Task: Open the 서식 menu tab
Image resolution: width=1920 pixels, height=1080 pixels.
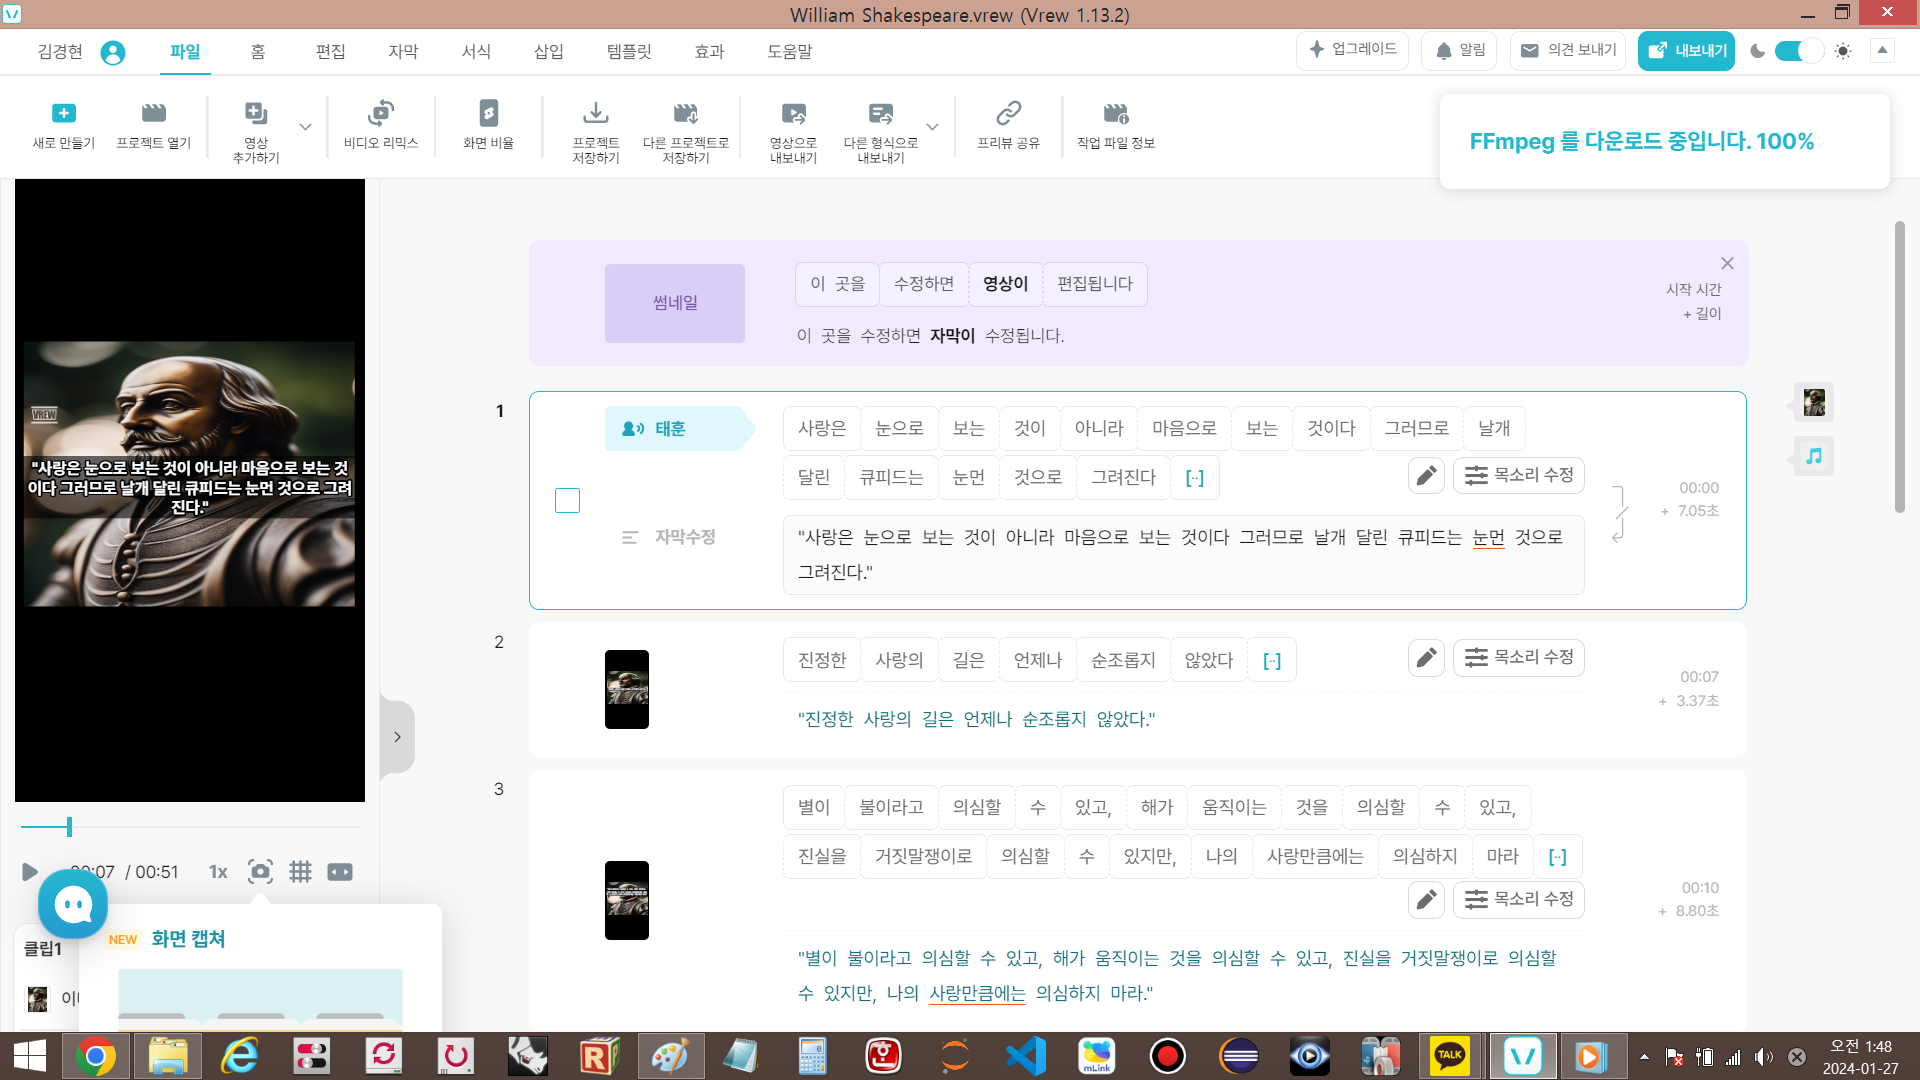Action: tap(476, 52)
